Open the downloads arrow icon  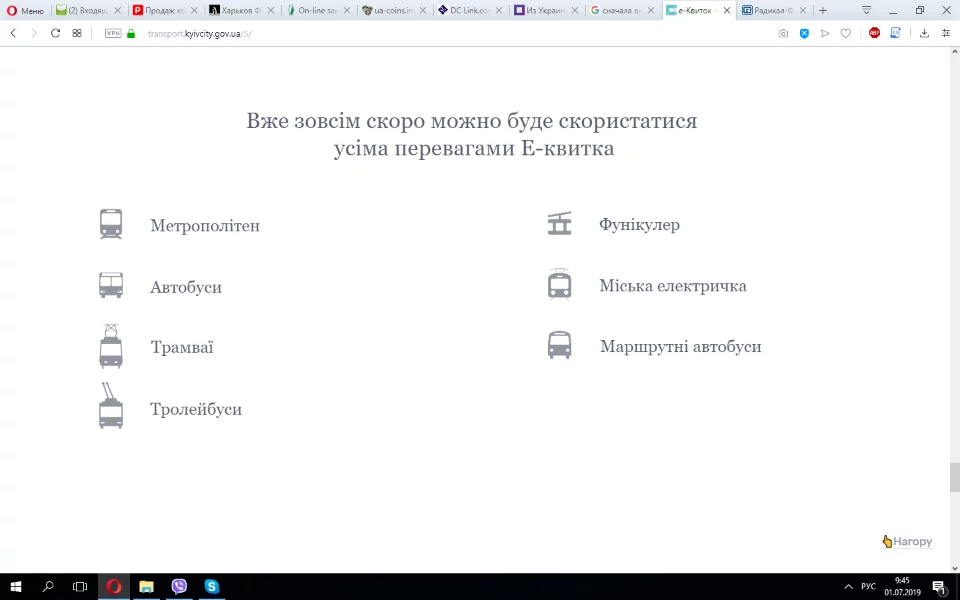[924, 34]
